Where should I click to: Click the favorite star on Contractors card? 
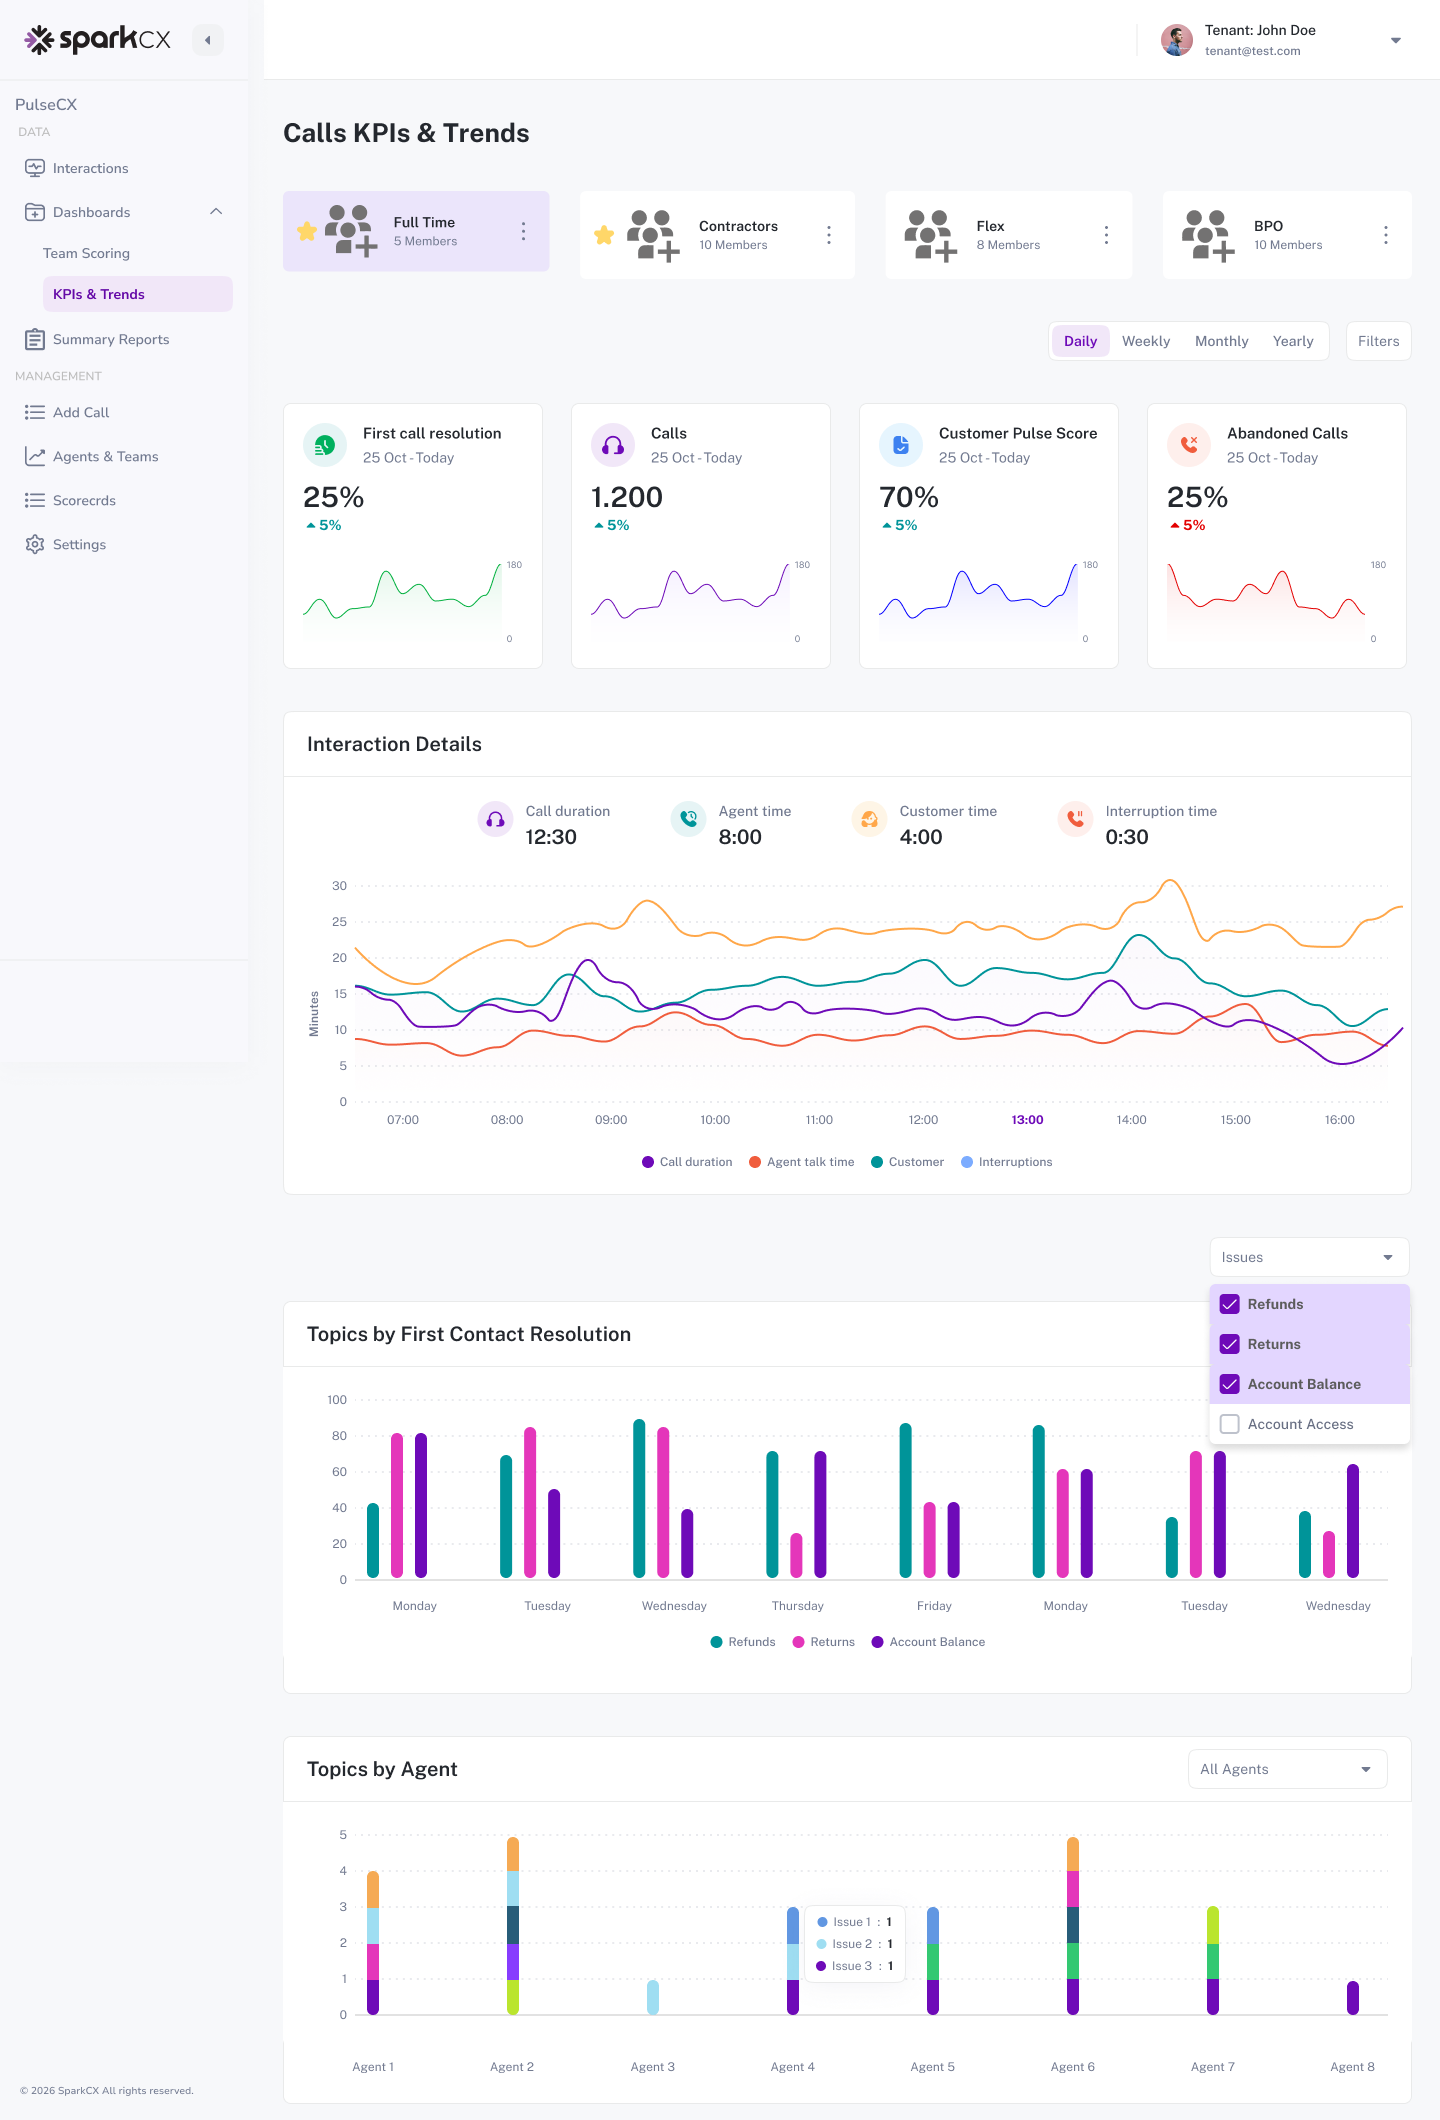tap(604, 235)
